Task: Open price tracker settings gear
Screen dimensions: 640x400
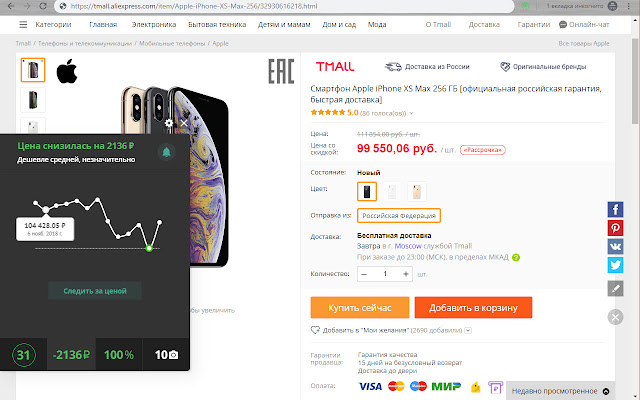Action: (169, 123)
